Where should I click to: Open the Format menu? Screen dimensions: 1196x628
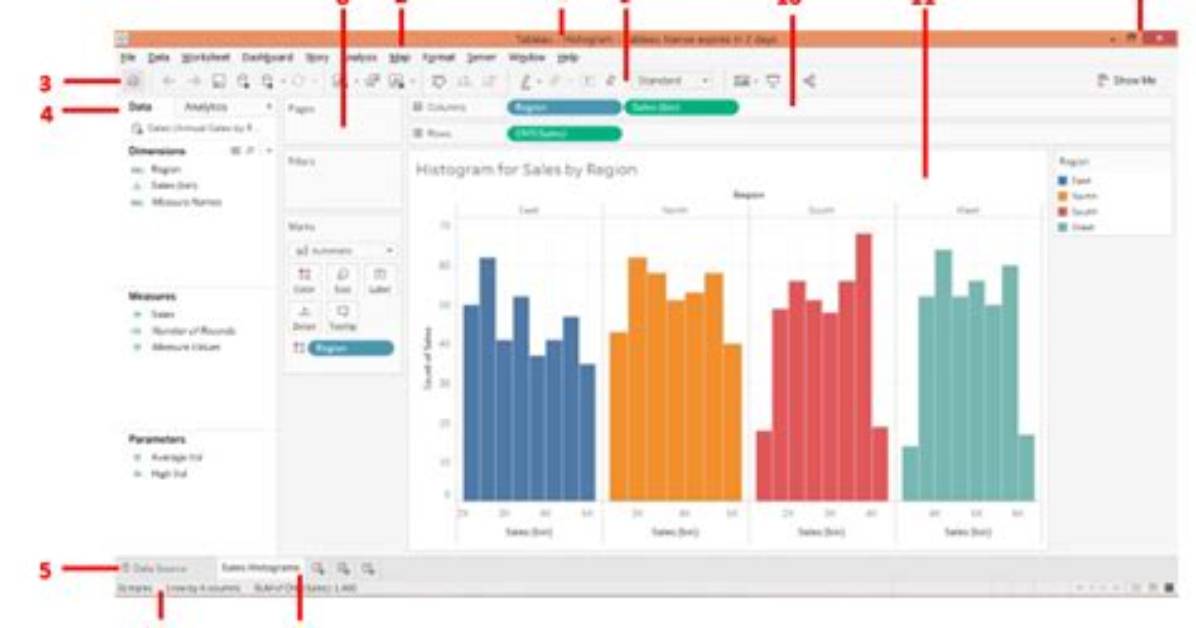click(439, 57)
